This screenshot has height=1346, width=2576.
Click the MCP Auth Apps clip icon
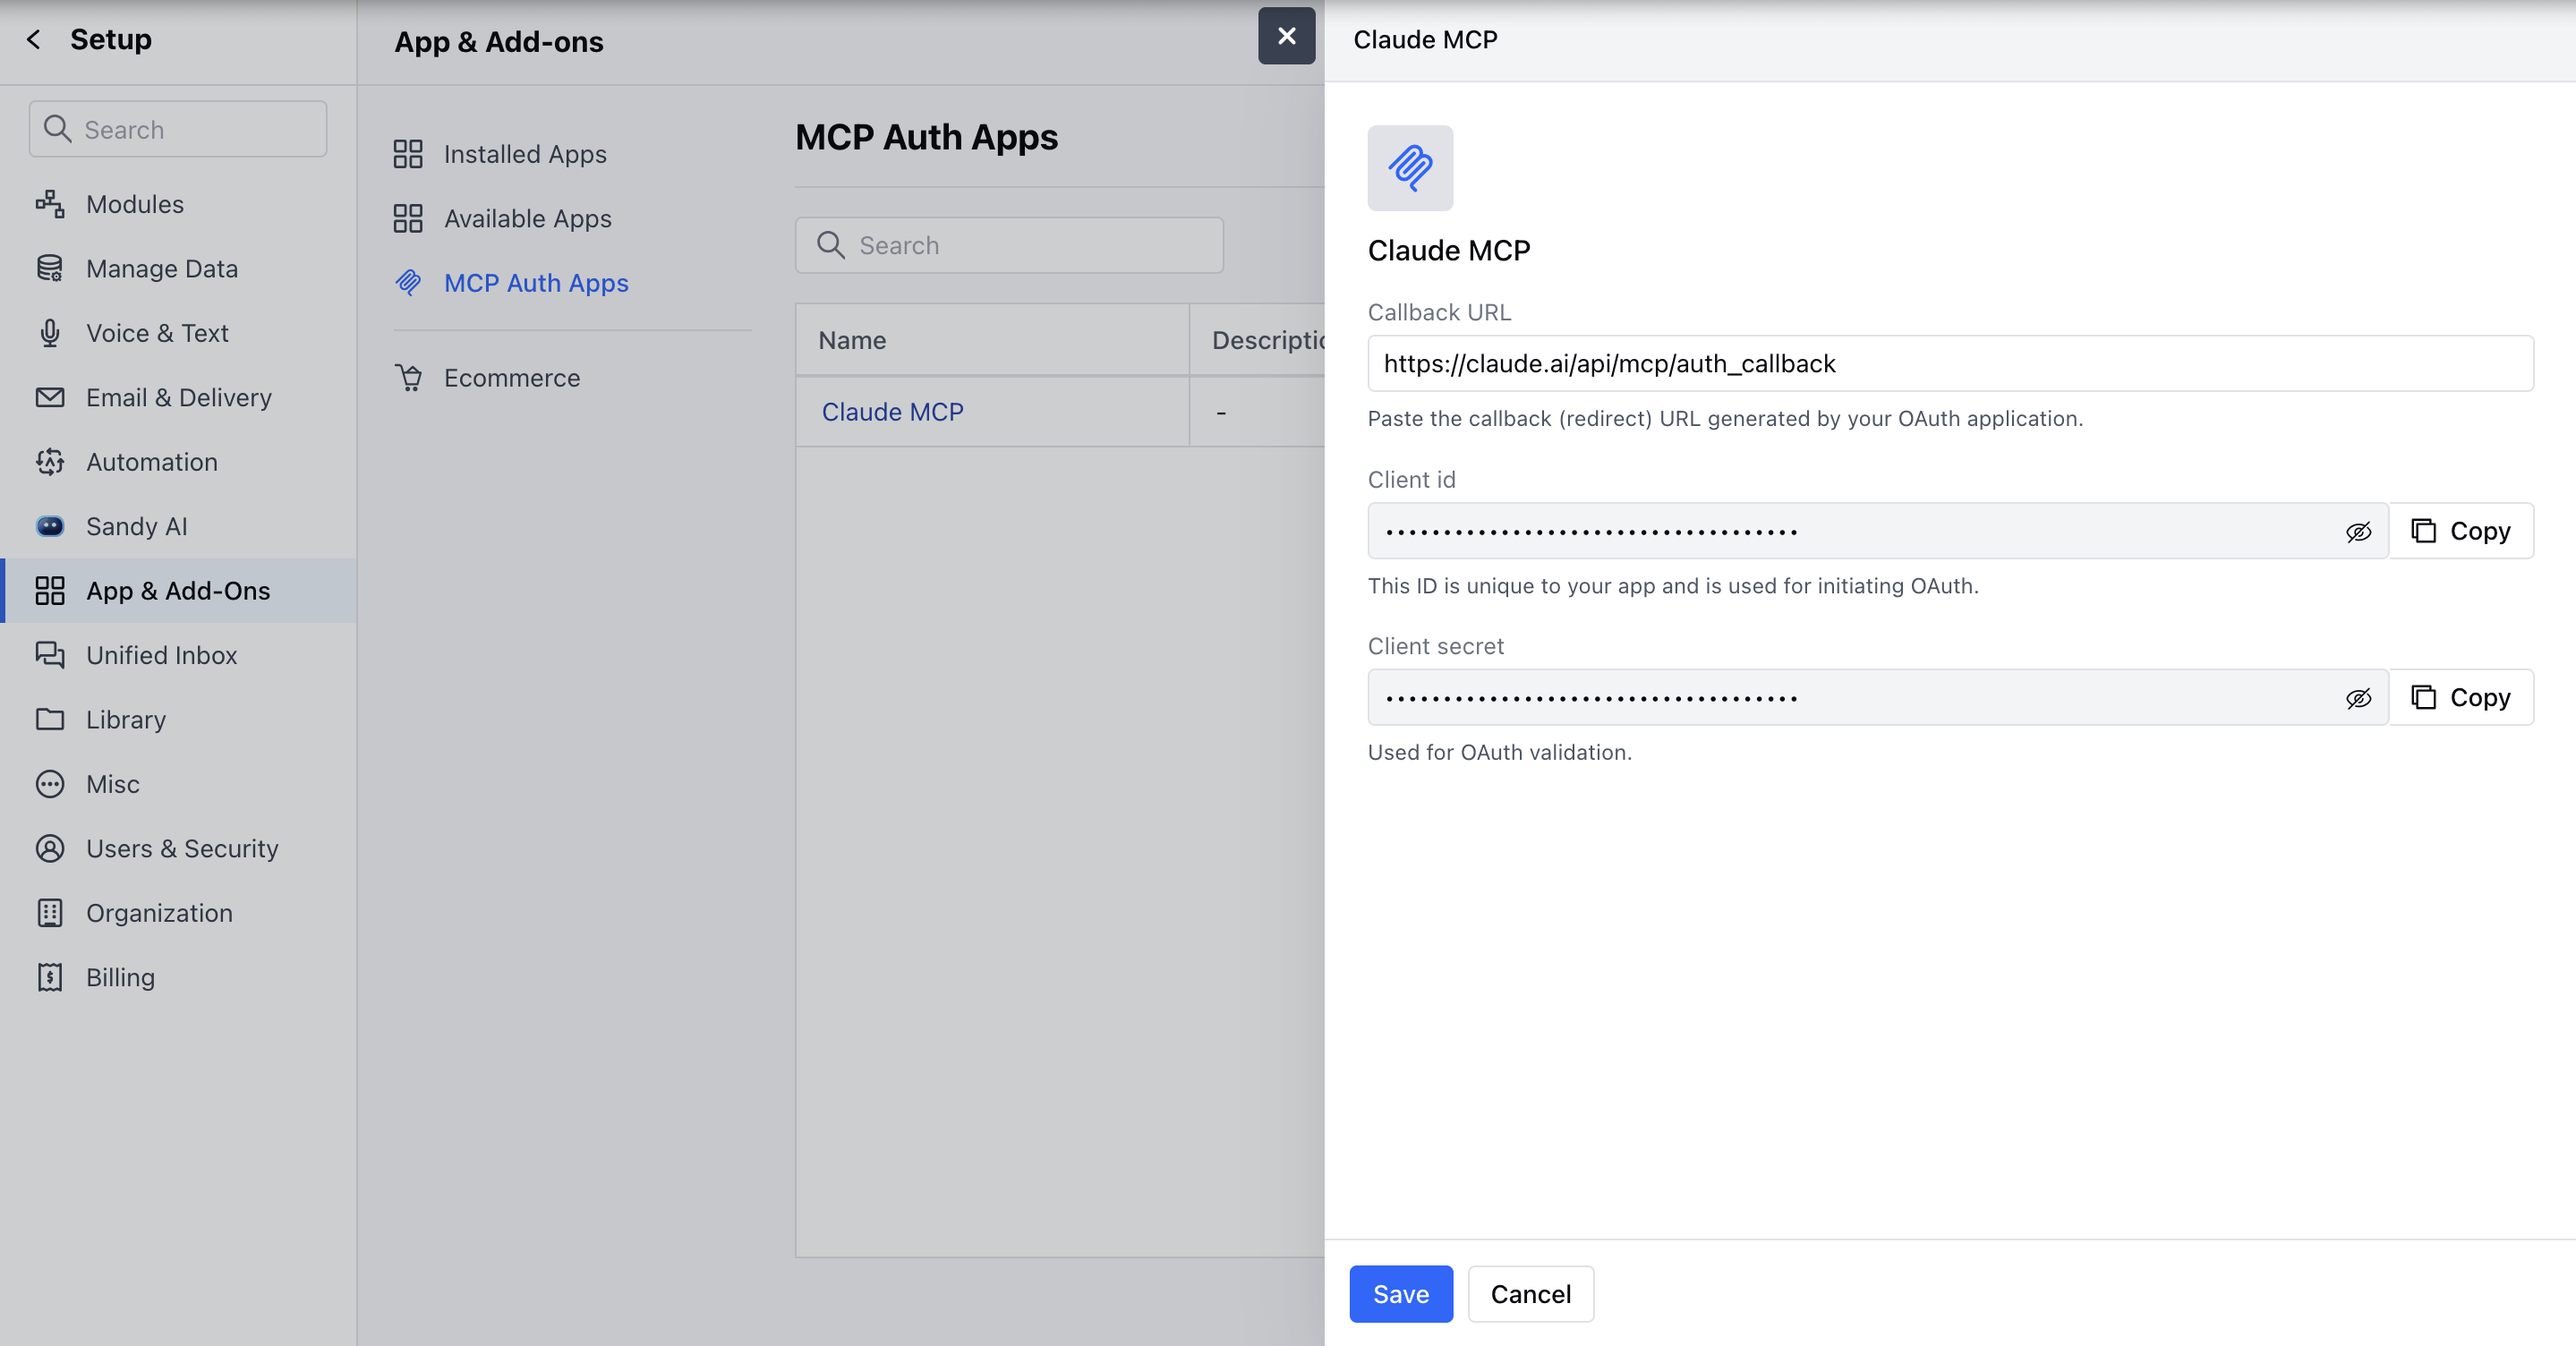pos(408,283)
